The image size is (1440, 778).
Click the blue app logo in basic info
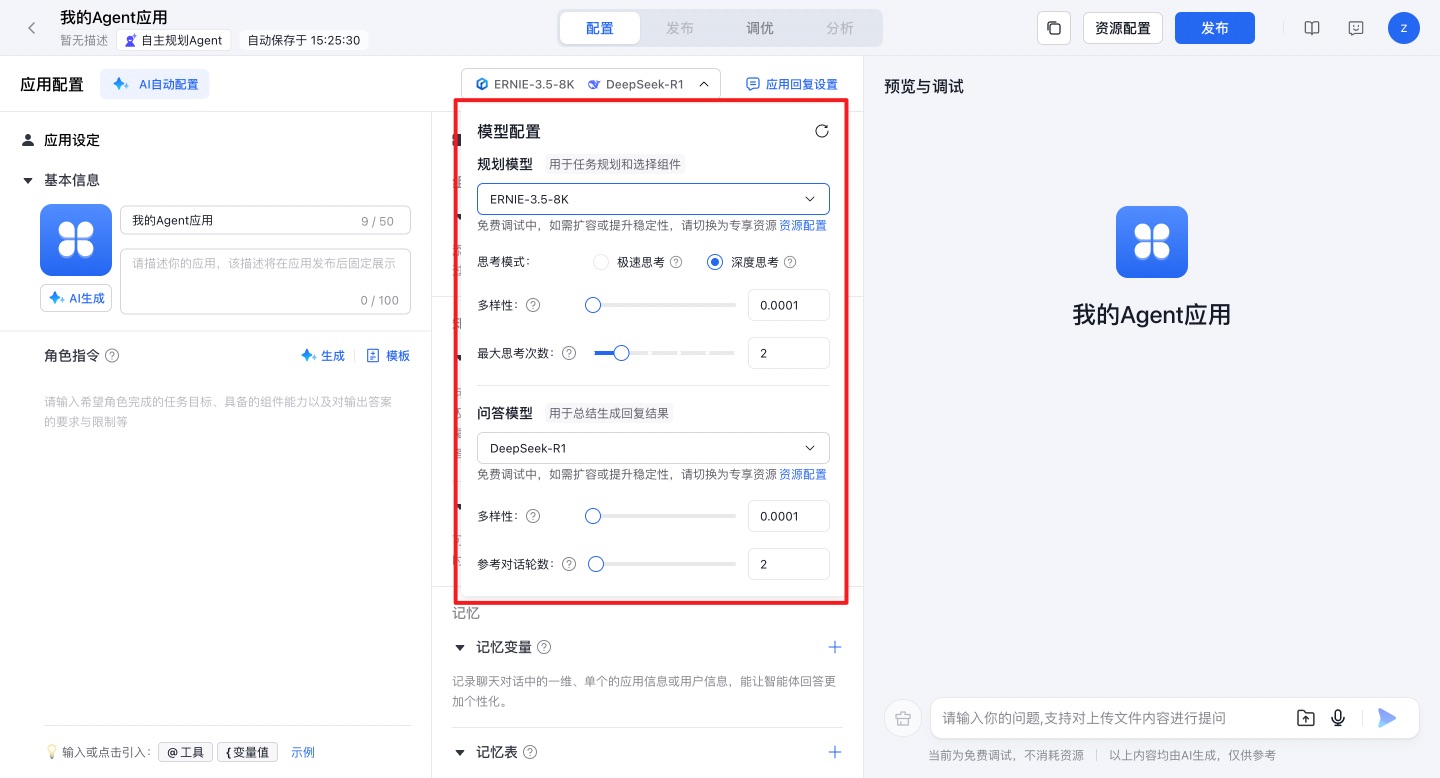[x=76, y=240]
